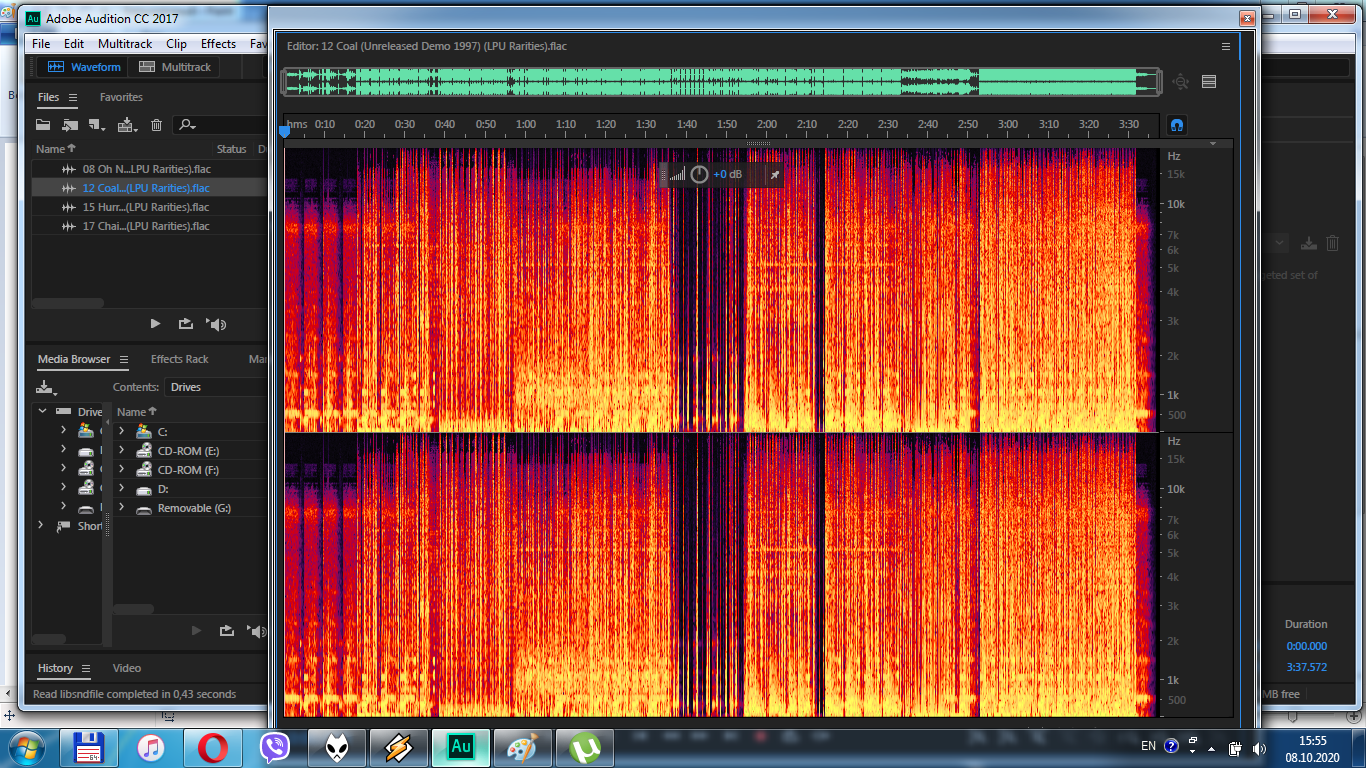Open the Effects menu
The height and width of the screenshot is (768, 1366).
tap(218, 44)
